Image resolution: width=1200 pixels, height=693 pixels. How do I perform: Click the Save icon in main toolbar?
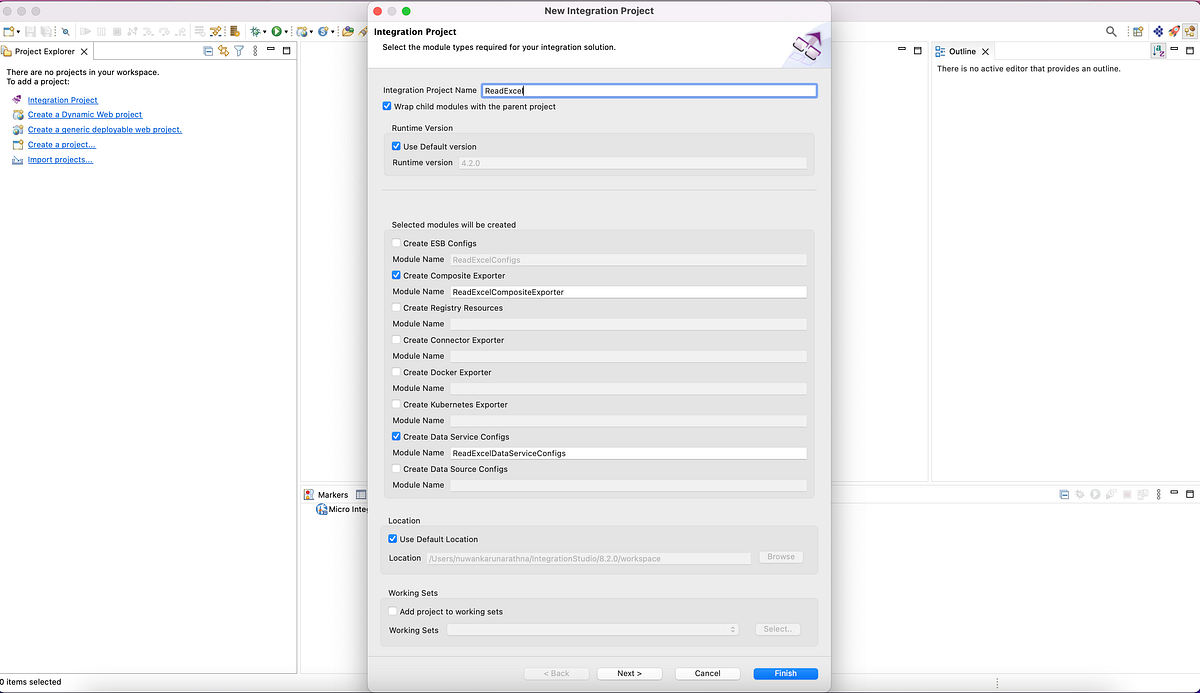tap(30, 32)
